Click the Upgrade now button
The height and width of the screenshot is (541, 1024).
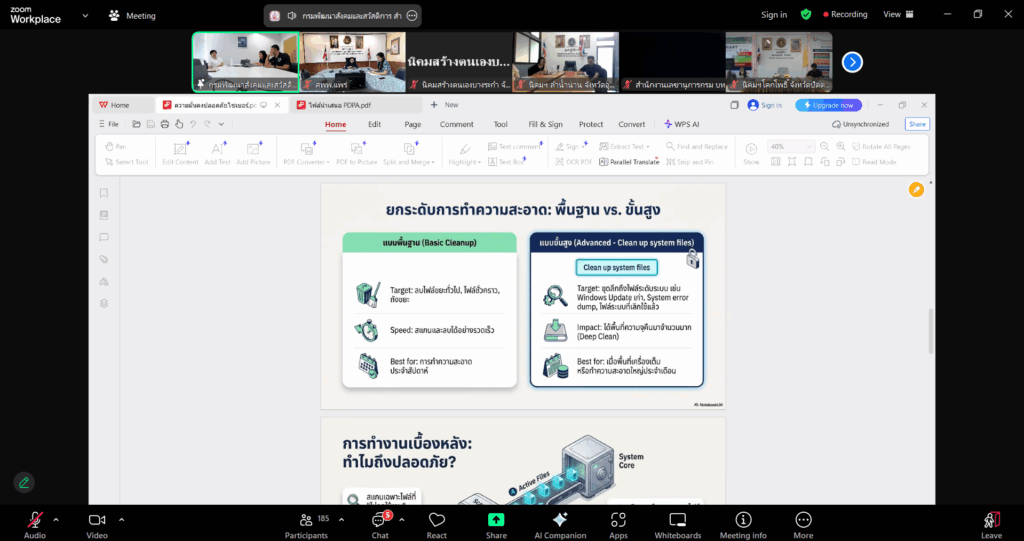tap(828, 105)
